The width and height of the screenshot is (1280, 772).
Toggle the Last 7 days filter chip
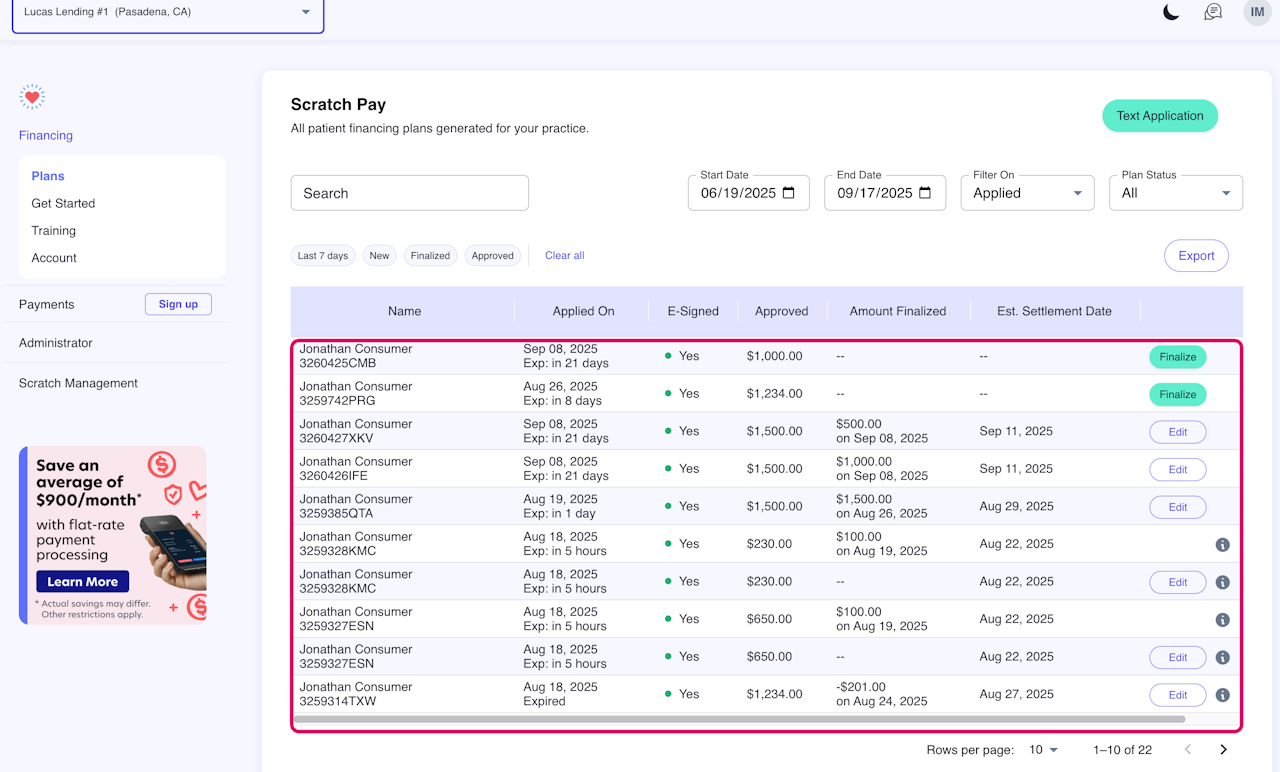(323, 256)
